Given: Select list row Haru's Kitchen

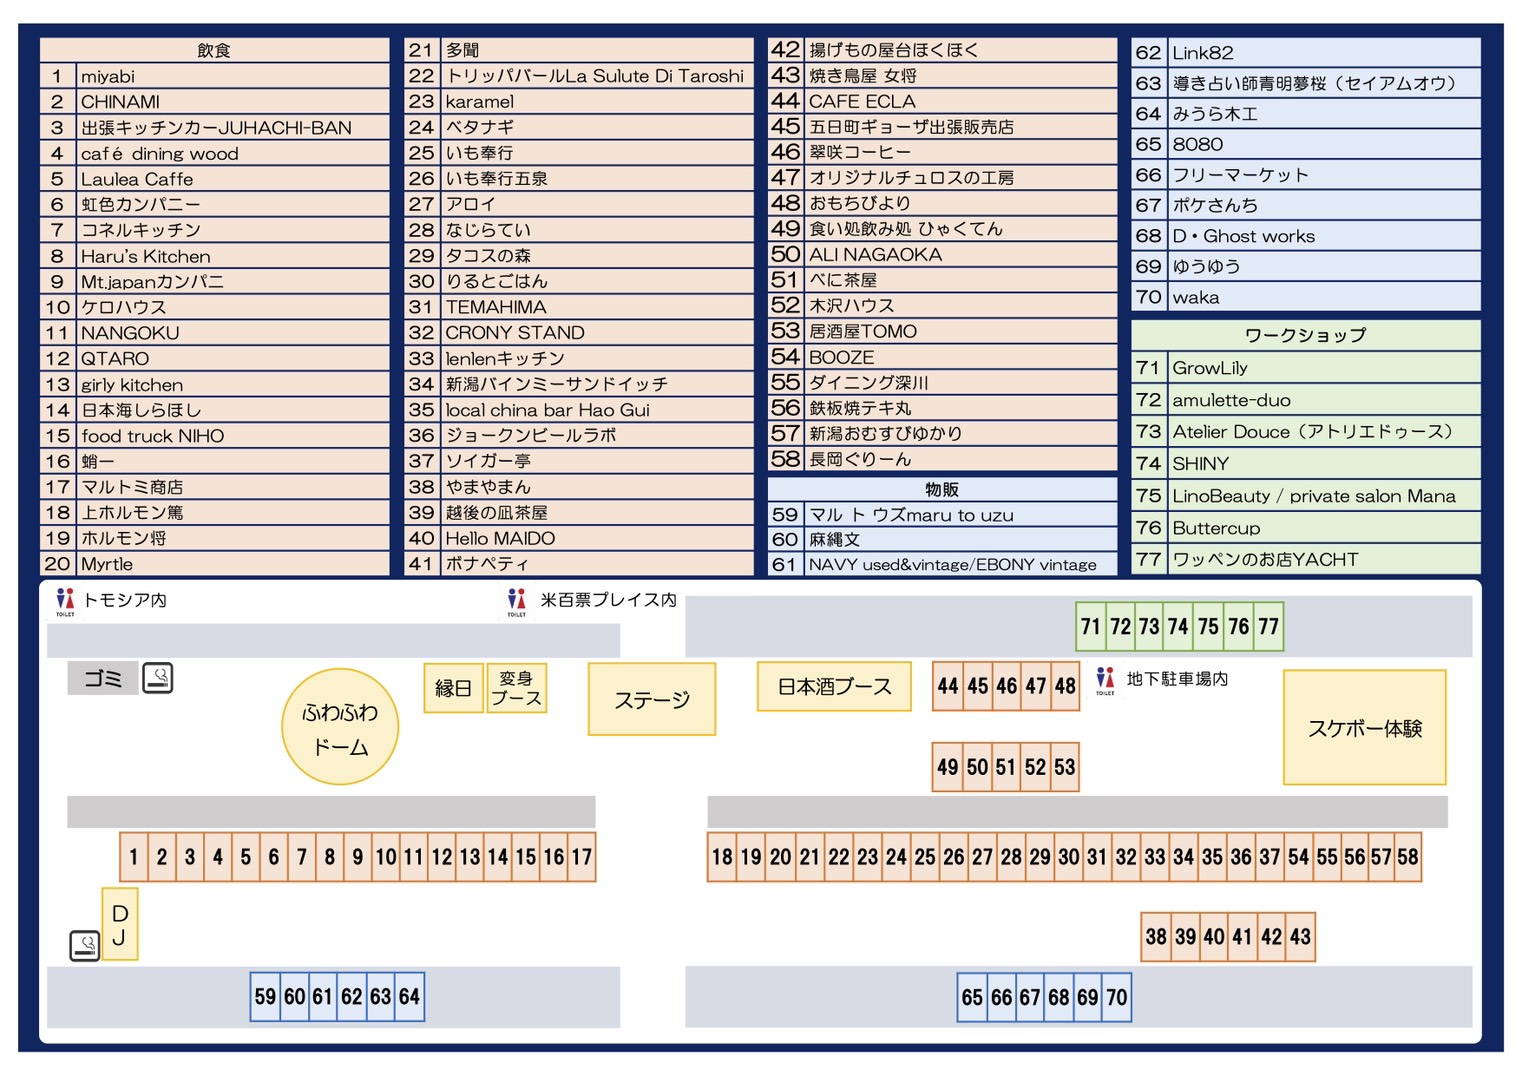Looking at the screenshot, I should [214, 256].
